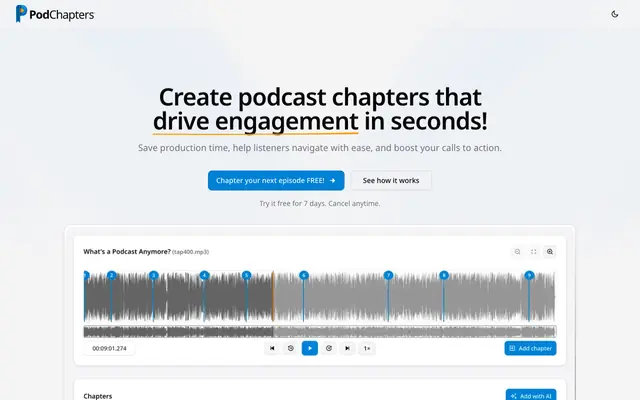Change 1x playback speed
This screenshot has height=400, width=640.
click(367, 348)
